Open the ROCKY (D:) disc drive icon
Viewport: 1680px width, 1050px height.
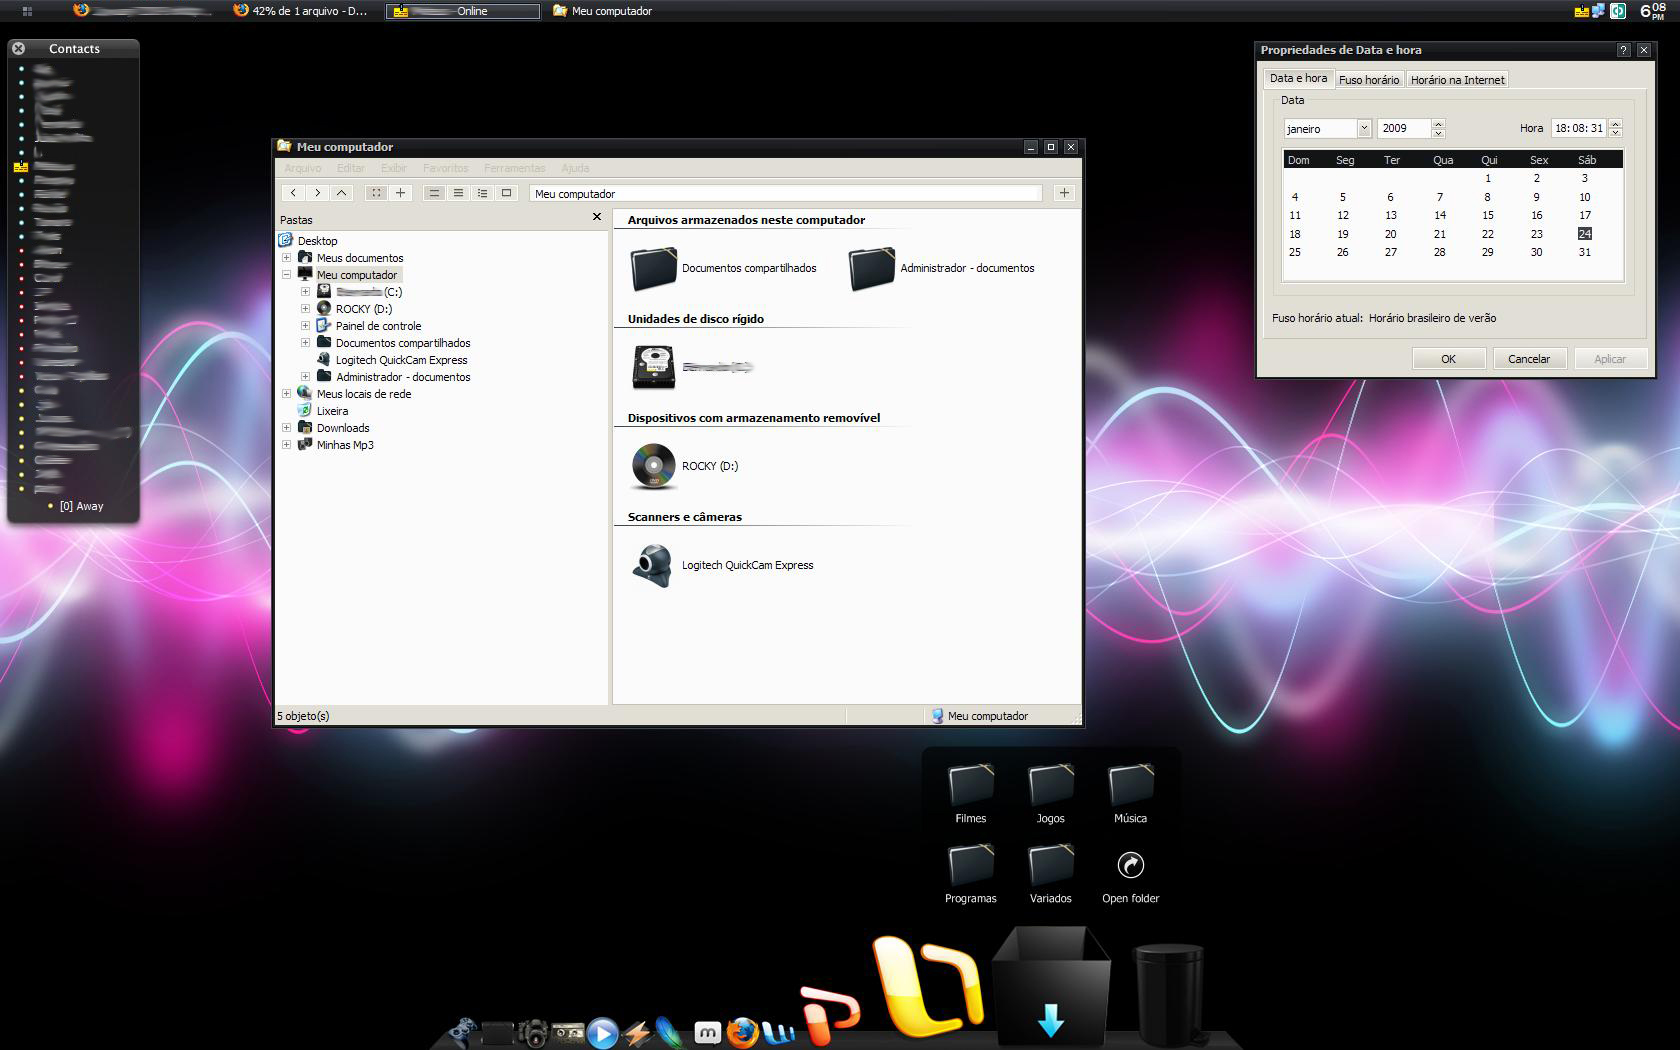pos(653,466)
